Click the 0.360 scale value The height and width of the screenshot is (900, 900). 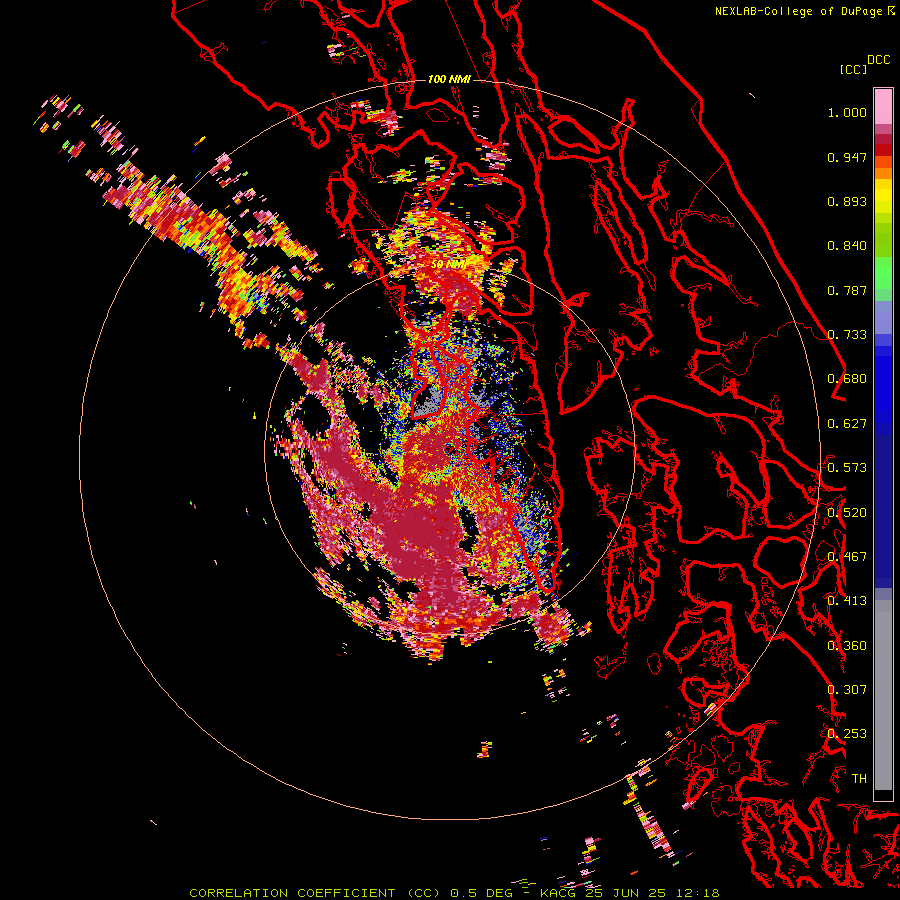click(847, 646)
